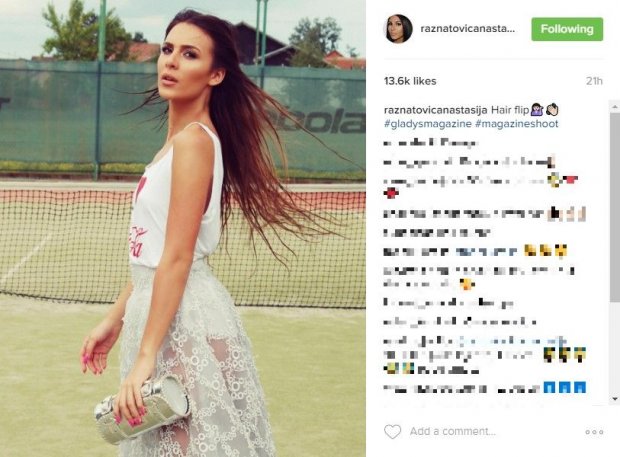Open the raznatovicanasta... username in header
Screen dimensions: 620x457
(468, 28)
